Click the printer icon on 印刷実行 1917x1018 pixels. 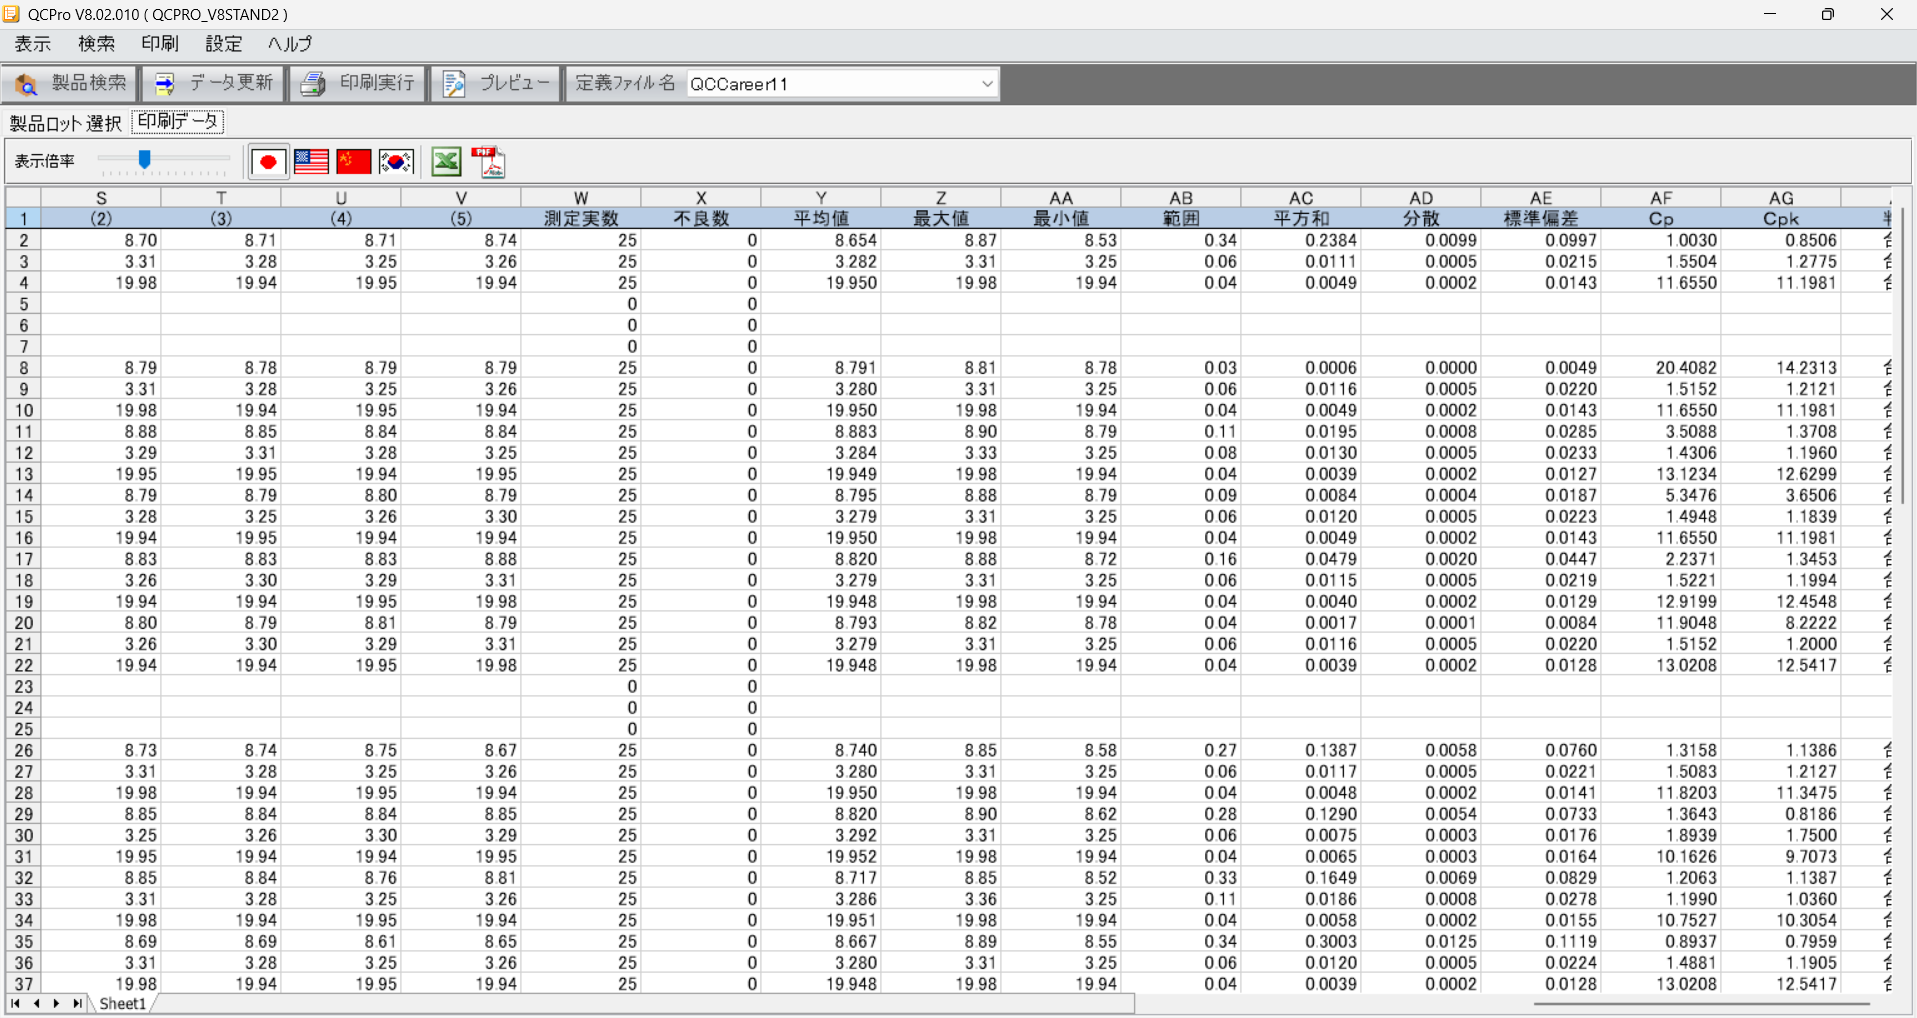click(x=313, y=85)
